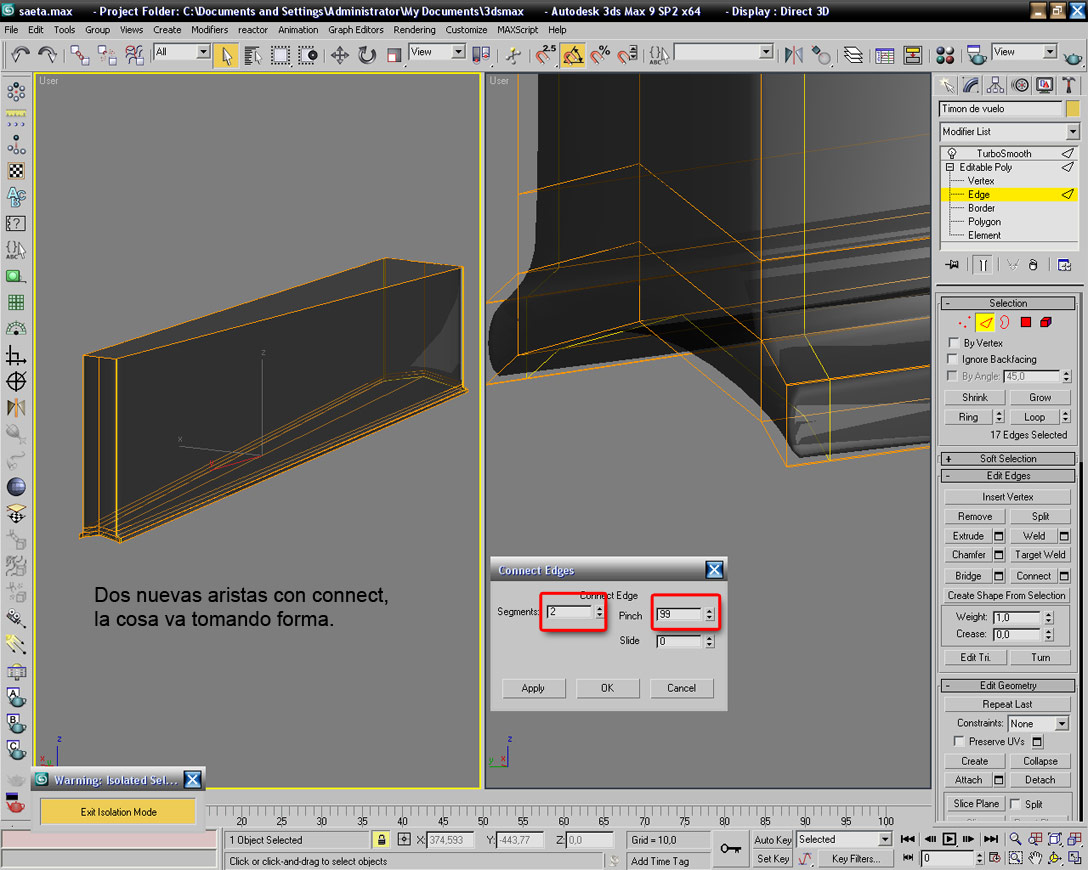Toggle TurboSmooth modifier lightbulb visibility

pyautogui.click(x=952, y=153)
